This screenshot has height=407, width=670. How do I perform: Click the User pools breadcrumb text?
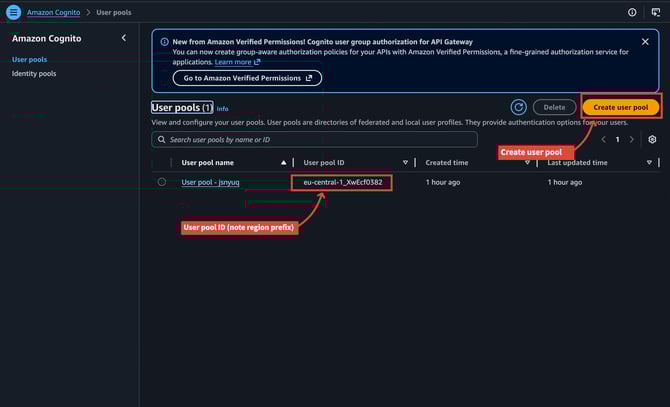114,12
